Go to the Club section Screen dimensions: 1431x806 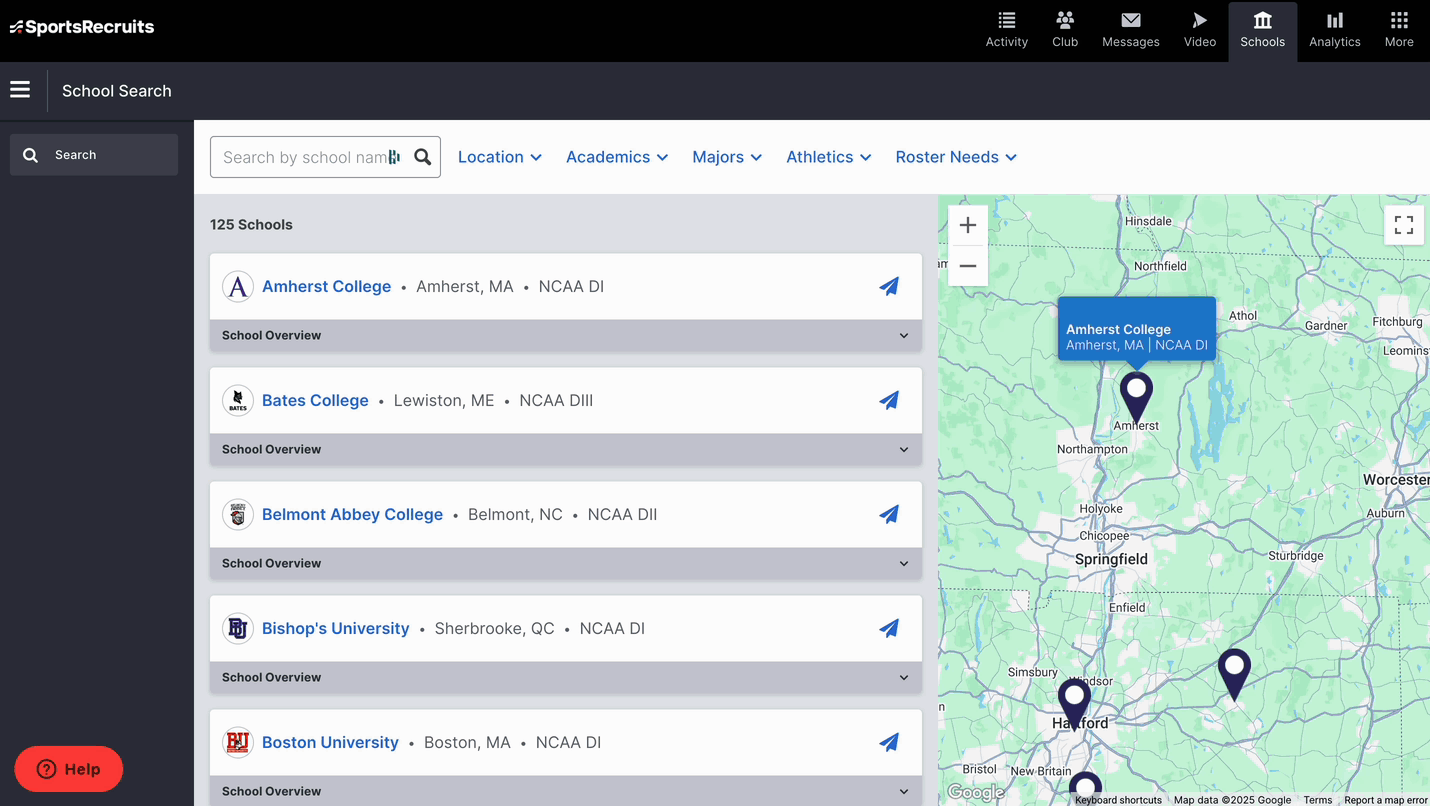coord(1065,30)
